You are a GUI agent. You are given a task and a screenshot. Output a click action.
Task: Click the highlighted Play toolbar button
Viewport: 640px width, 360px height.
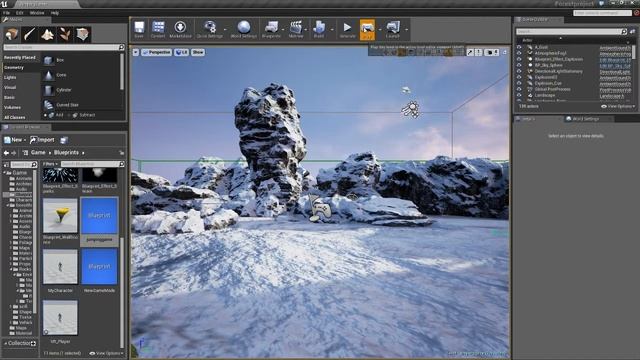[x=367, y=29]
